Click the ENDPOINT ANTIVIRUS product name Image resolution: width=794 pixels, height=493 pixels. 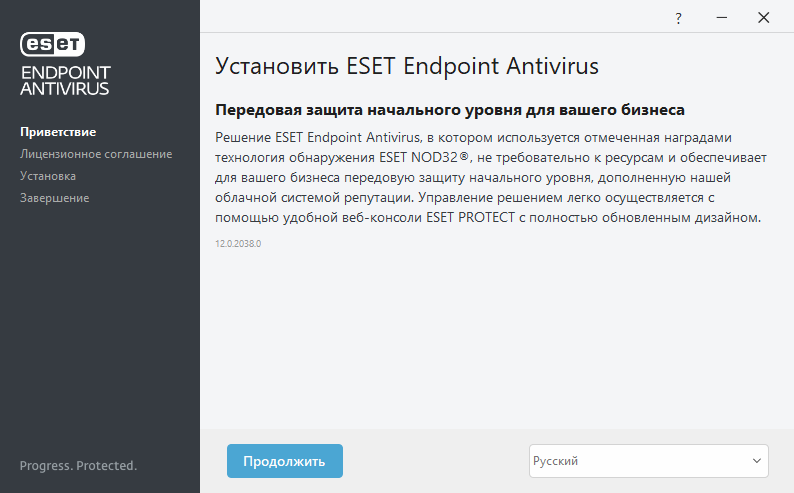point(65,80)
